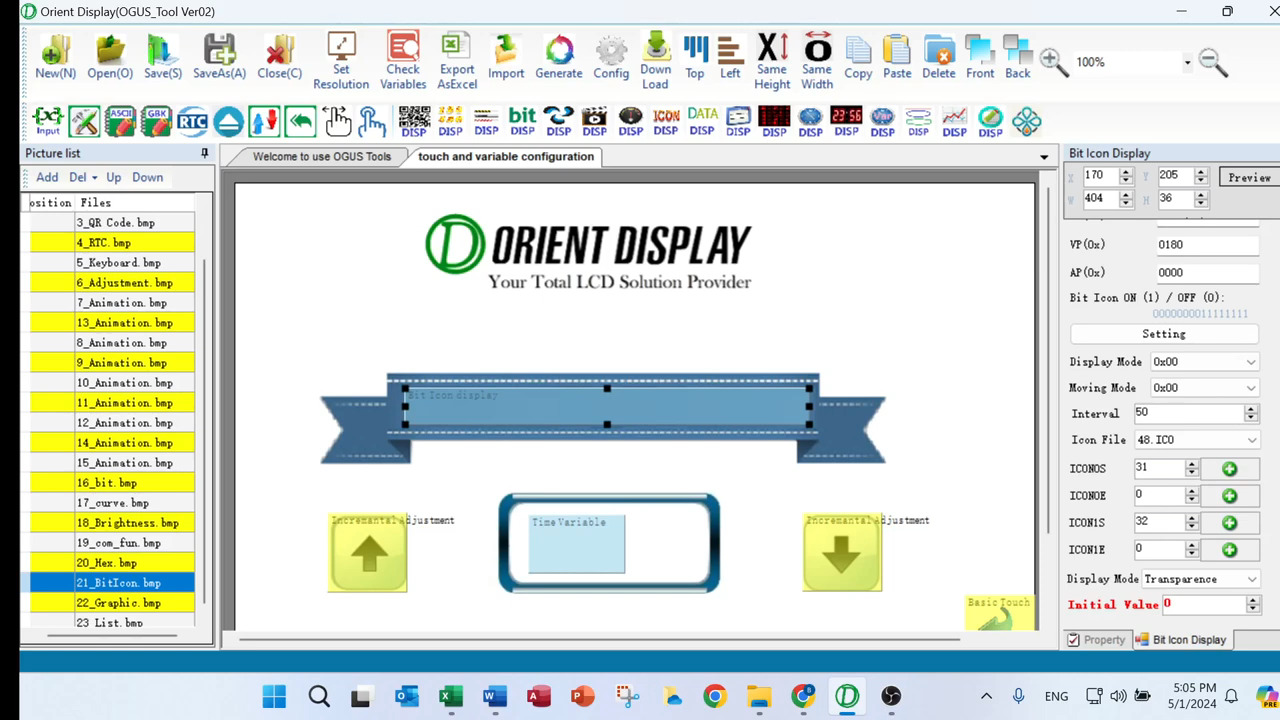Click Export AsExcel icon
The image size is (1280, 720).
point(457,60)
